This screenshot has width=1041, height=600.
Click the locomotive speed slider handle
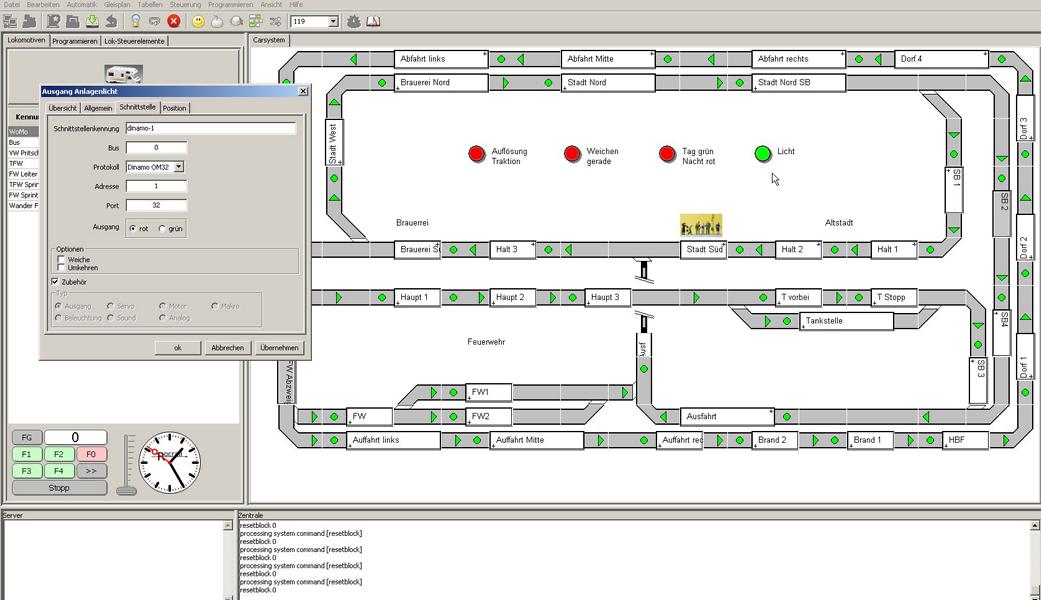[x=126, y=490]
